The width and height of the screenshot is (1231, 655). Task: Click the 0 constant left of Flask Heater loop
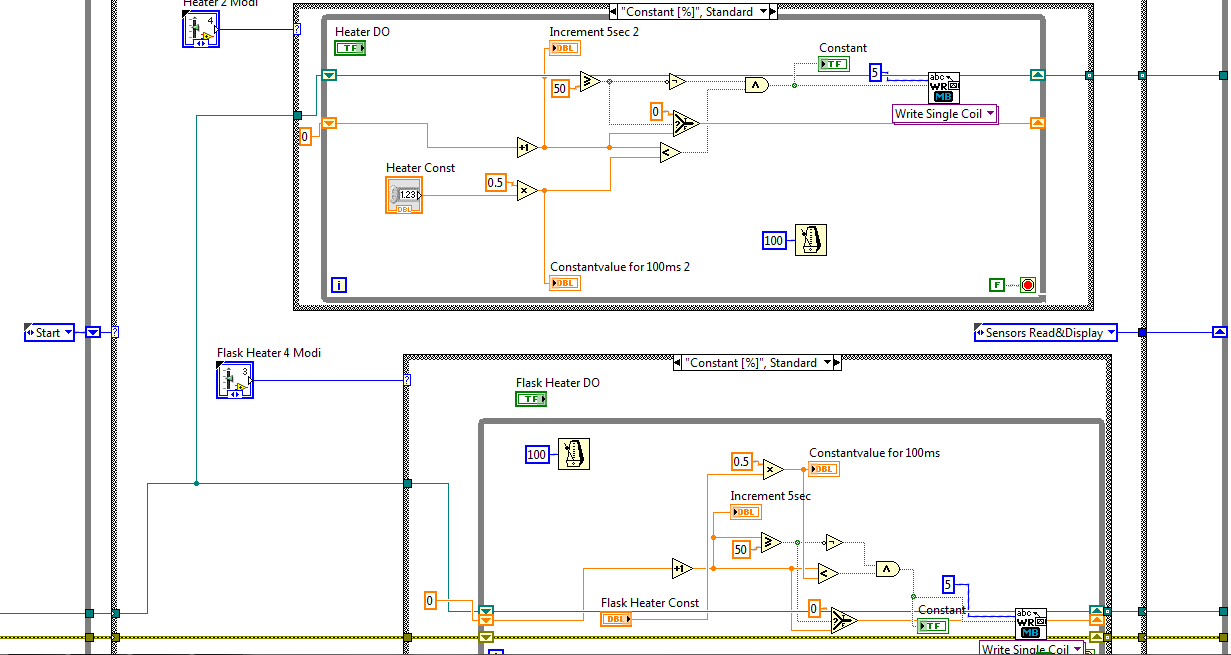431,600
